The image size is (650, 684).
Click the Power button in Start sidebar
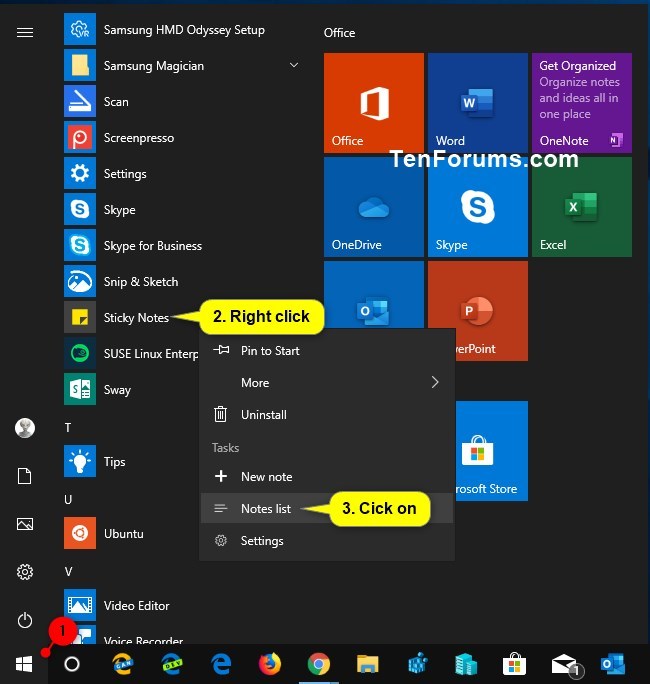(x=25, y=620)
